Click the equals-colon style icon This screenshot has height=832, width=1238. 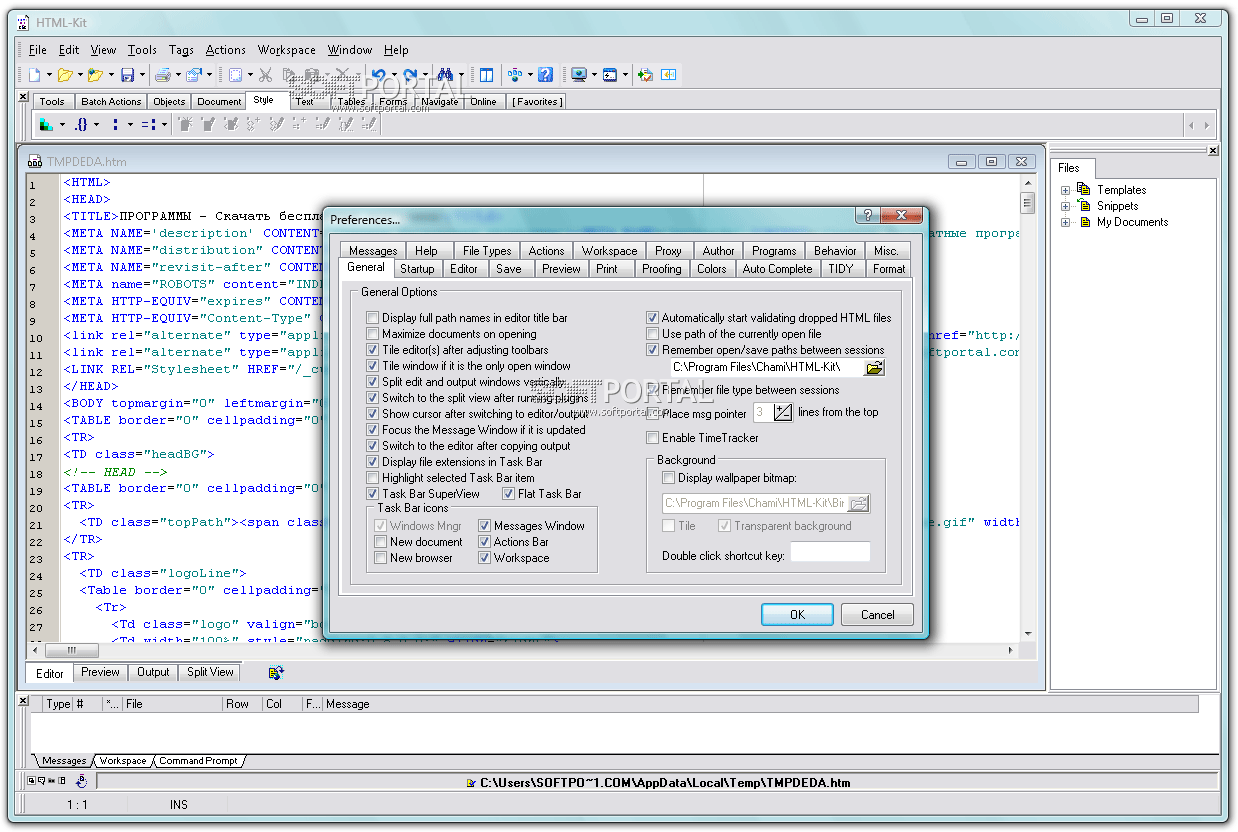point(148,125)
